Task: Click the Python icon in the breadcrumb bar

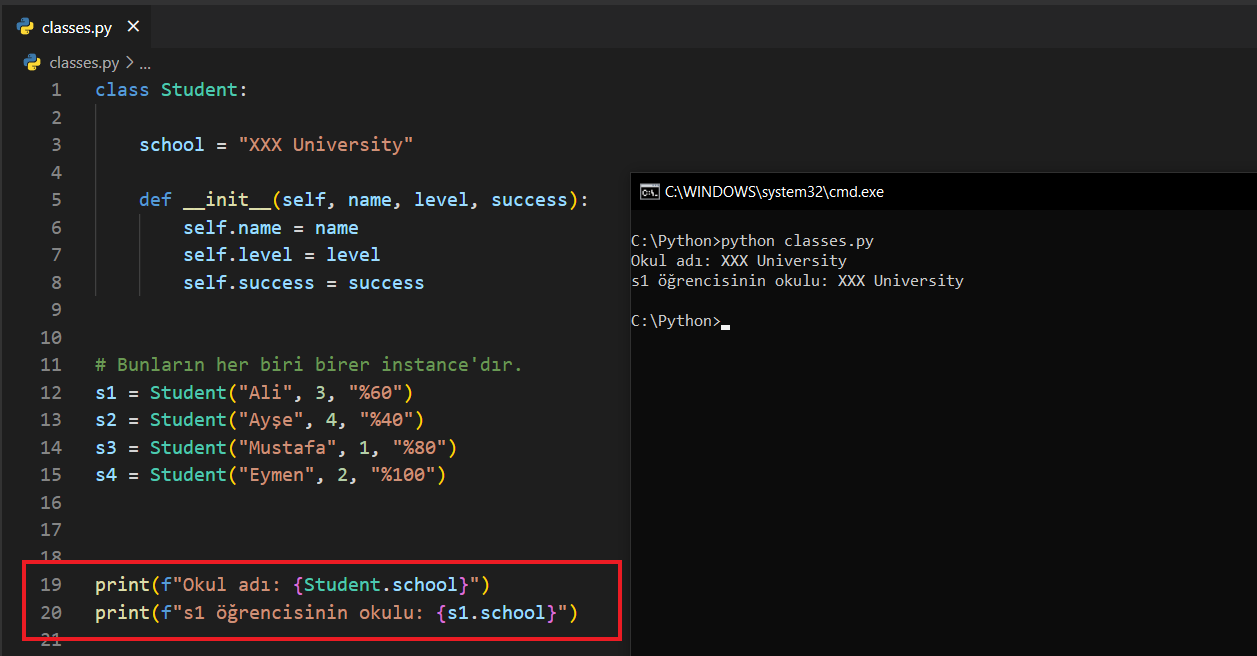Action: 33,63
